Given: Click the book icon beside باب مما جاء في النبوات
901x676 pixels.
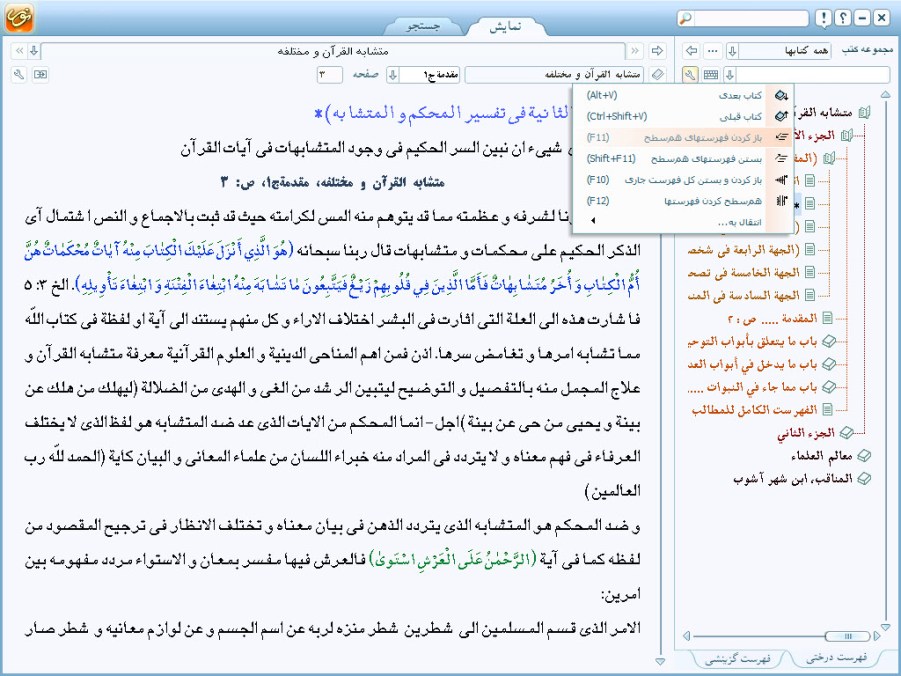Looking at the screenshot, I should 829,387.
